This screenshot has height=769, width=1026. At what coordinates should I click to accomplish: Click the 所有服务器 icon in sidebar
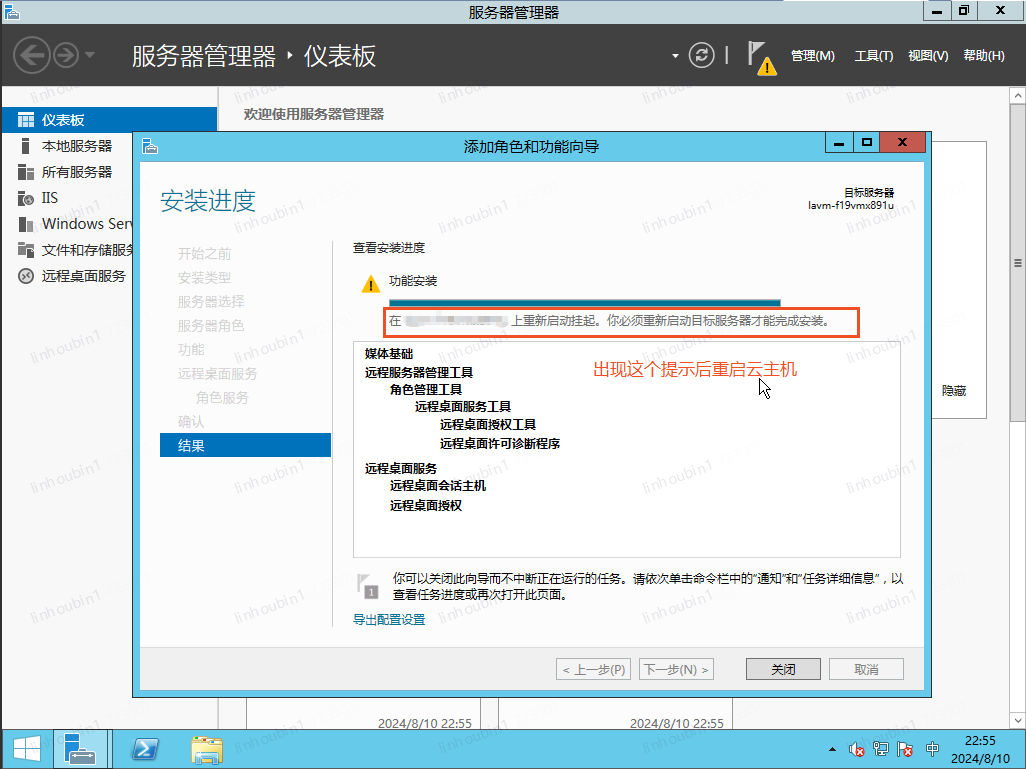click(26, 172)
